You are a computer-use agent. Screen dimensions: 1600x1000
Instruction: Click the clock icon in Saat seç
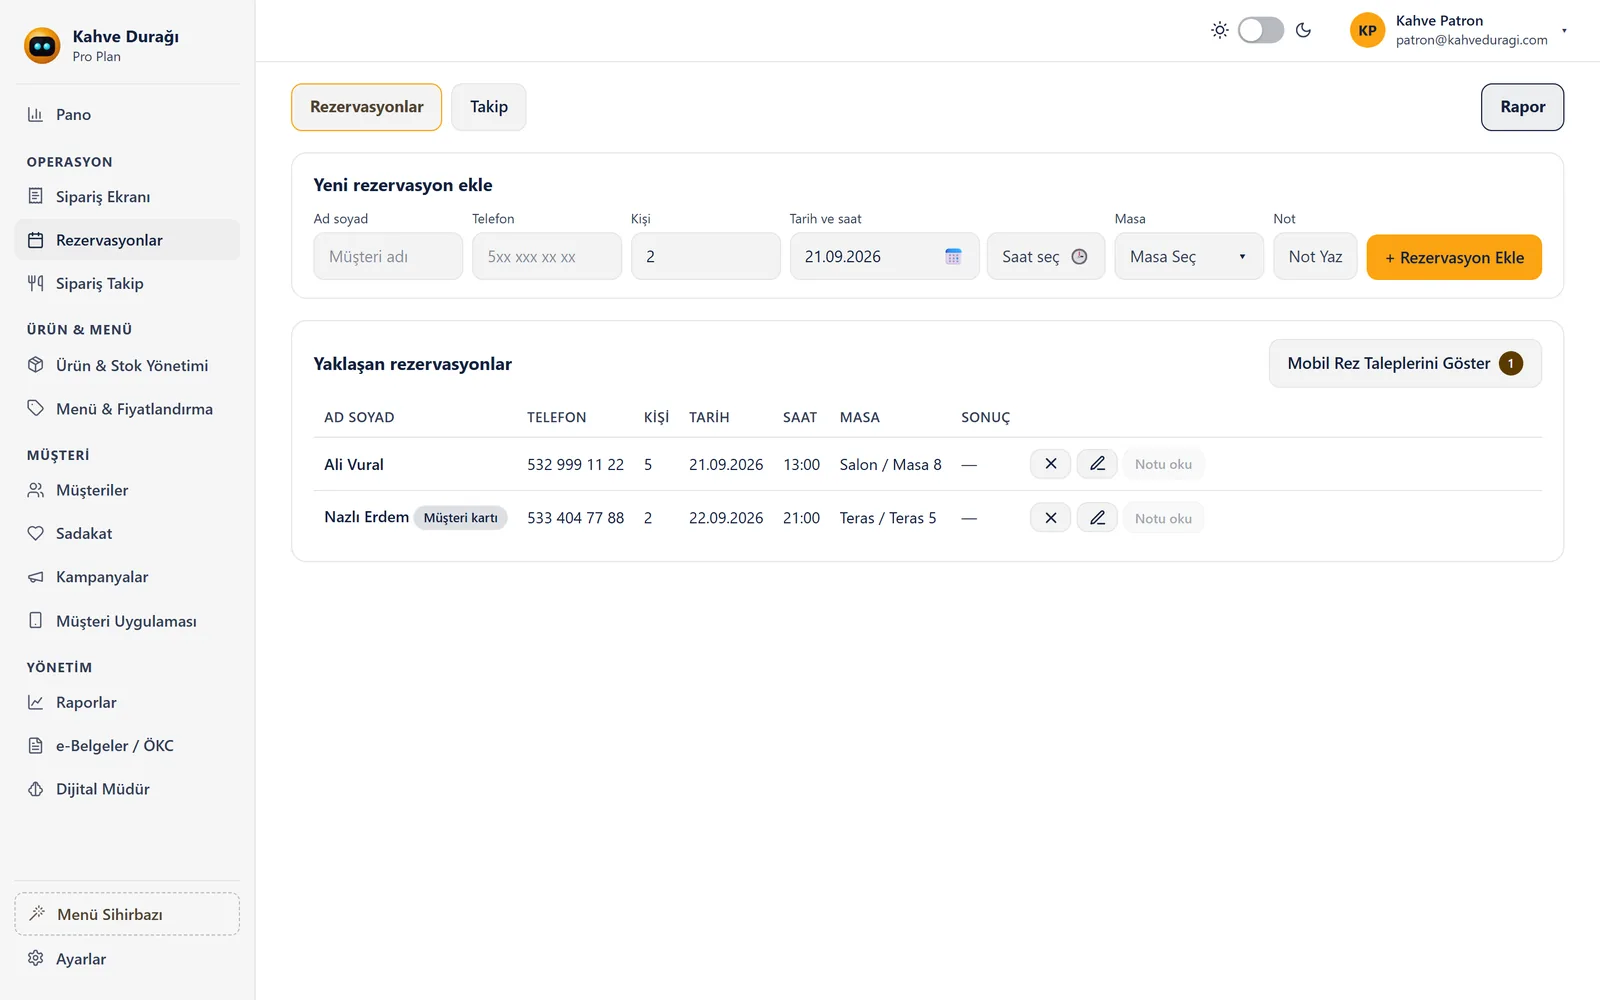(1079, 257)
